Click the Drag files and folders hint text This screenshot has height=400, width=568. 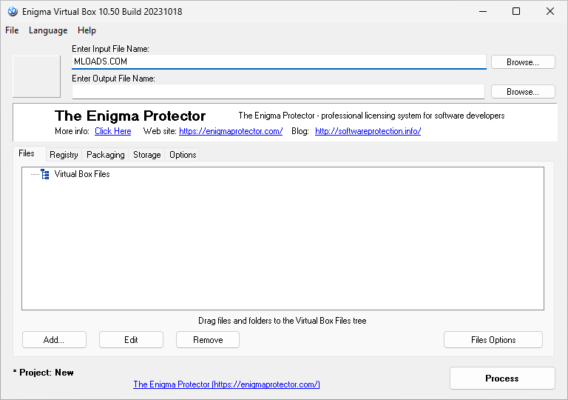tap(282, 321)
